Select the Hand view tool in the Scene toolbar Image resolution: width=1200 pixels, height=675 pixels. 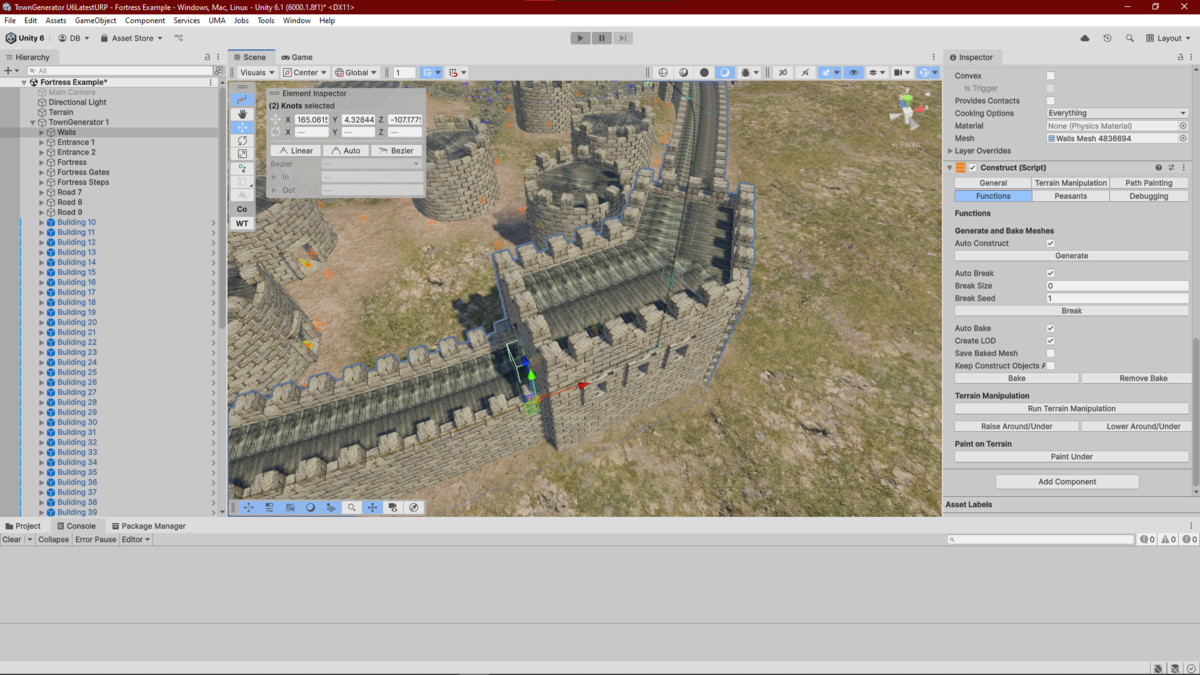242,114
